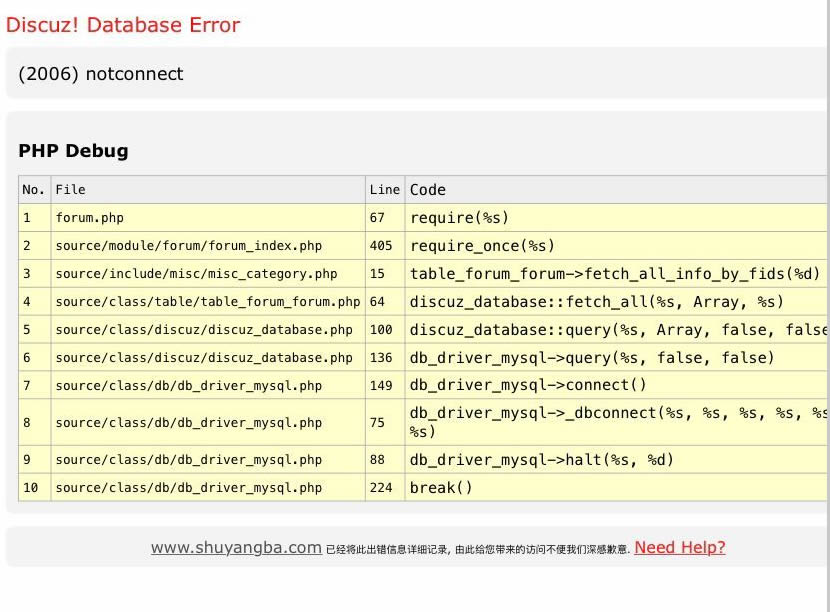Click the '(2006) notconnect' error message
This screenshot has height=612, width=830.
(x=101, y=74)
